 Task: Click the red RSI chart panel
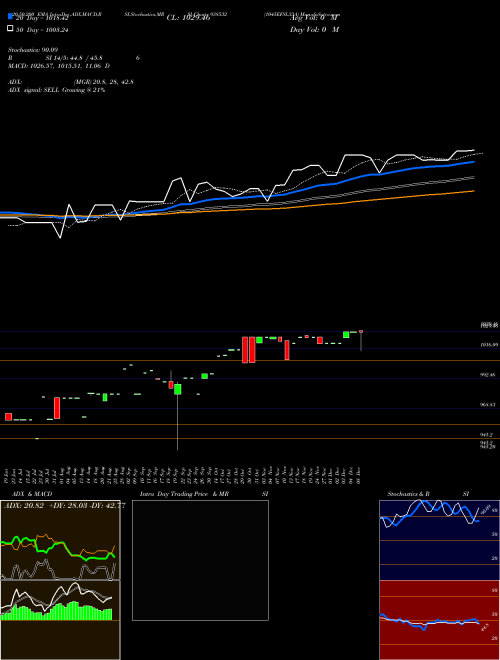[x=439, y=620]
